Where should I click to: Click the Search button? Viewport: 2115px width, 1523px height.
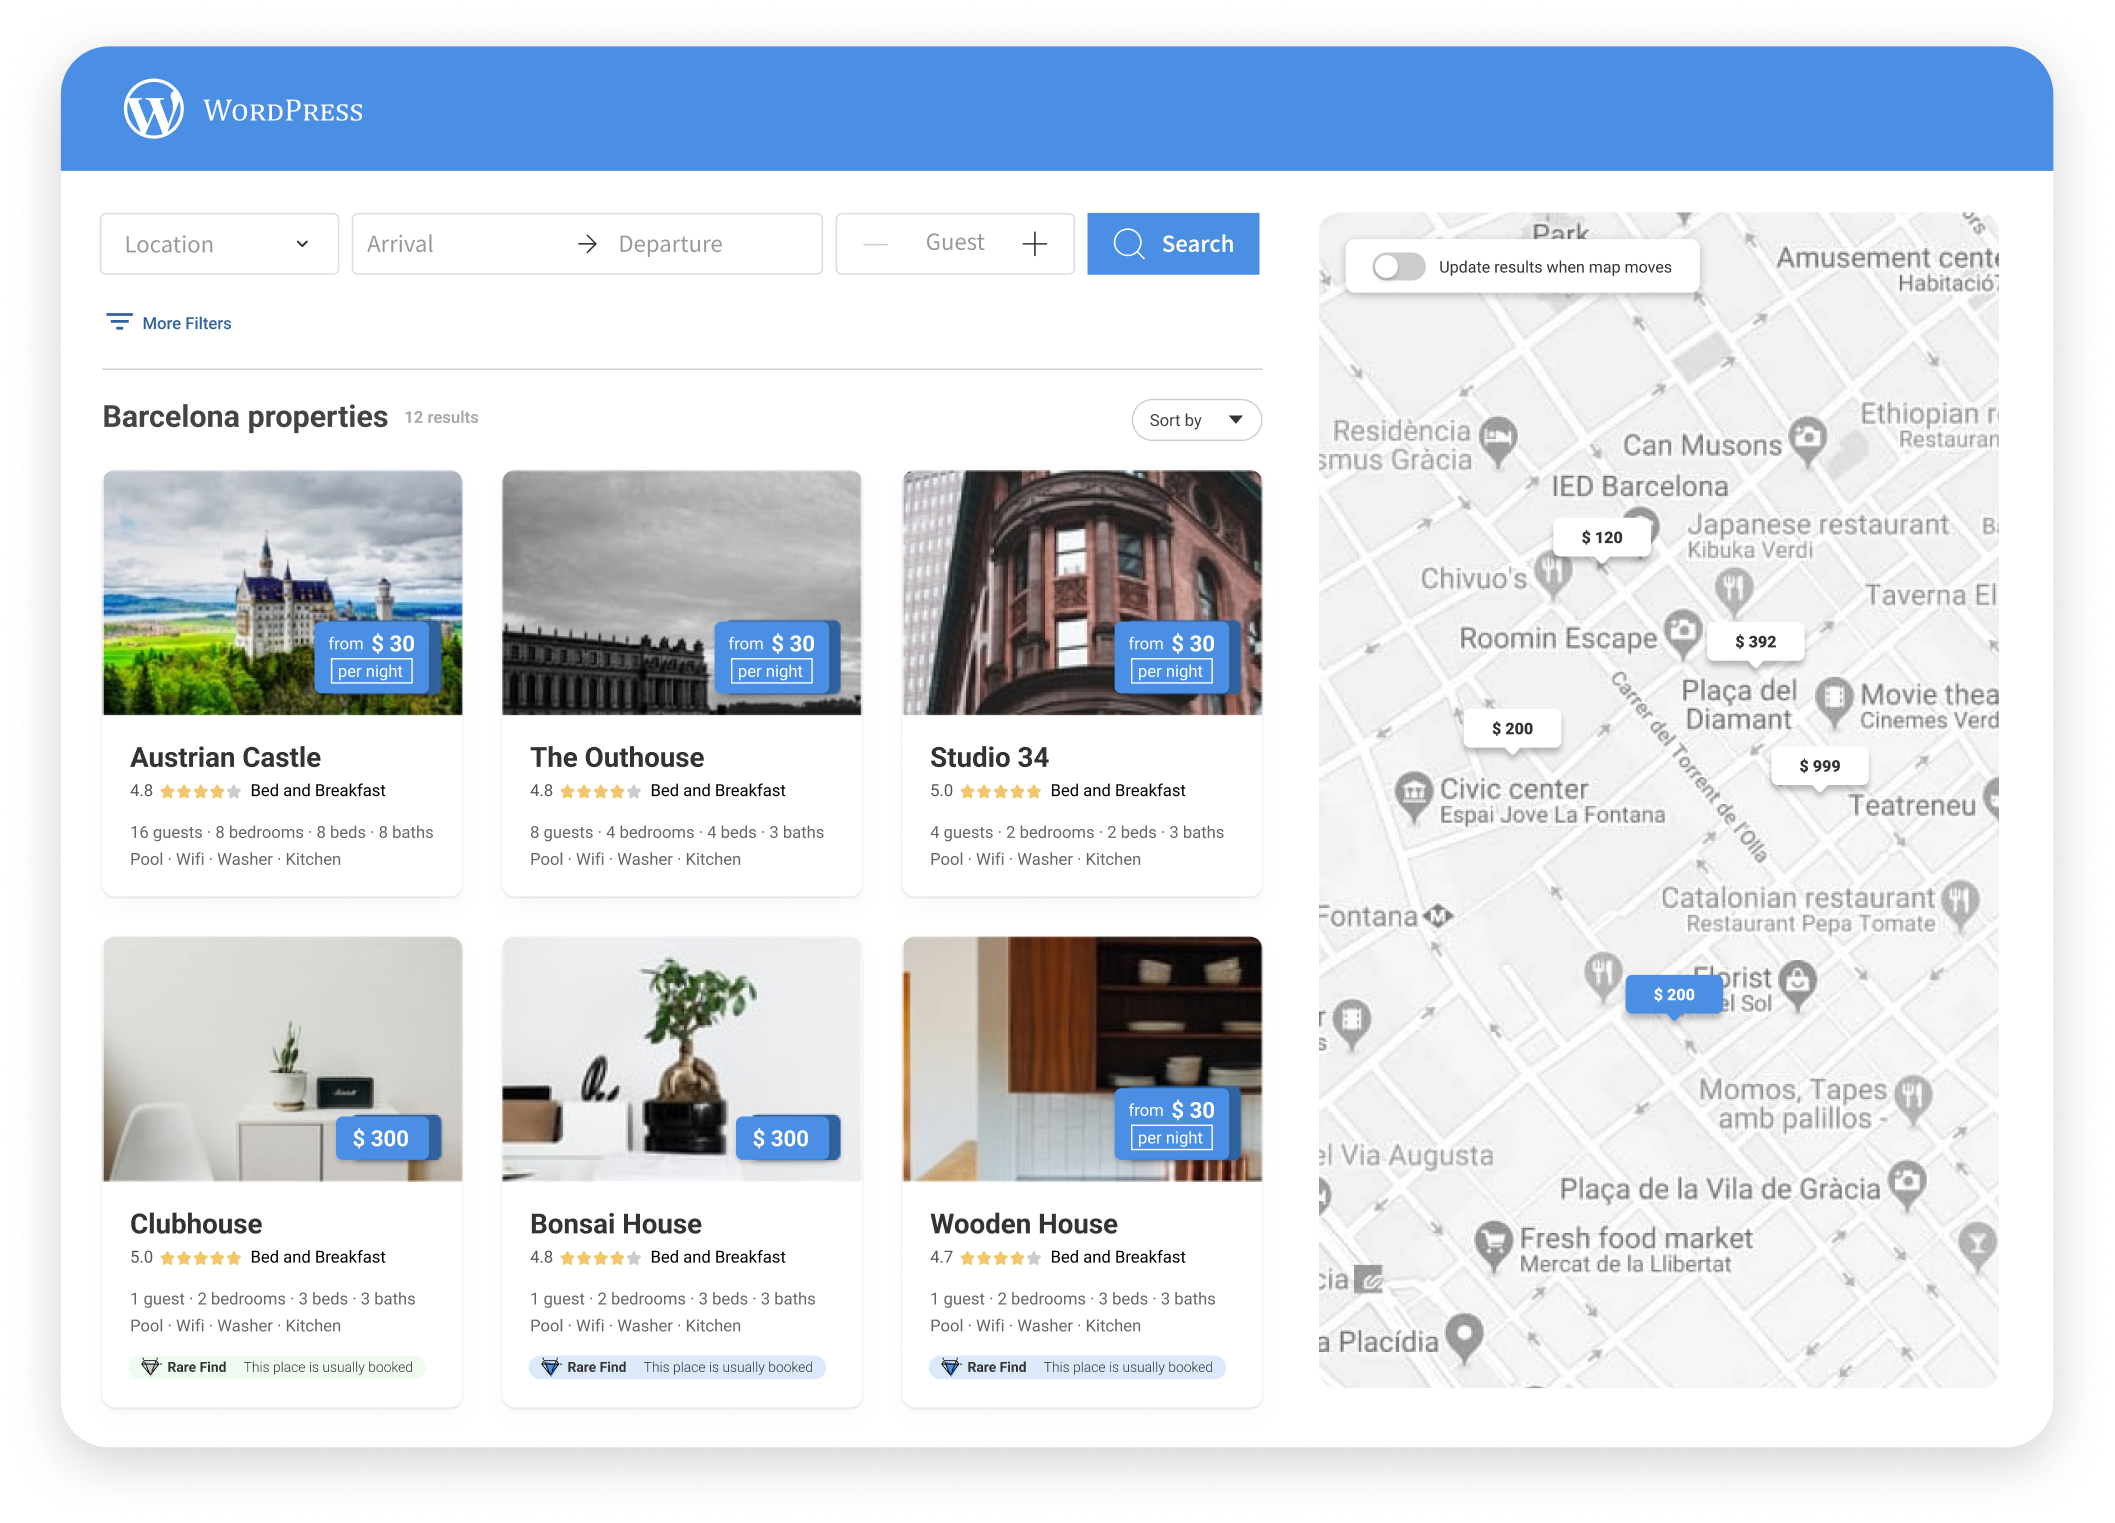click(x=1173, y=244)
